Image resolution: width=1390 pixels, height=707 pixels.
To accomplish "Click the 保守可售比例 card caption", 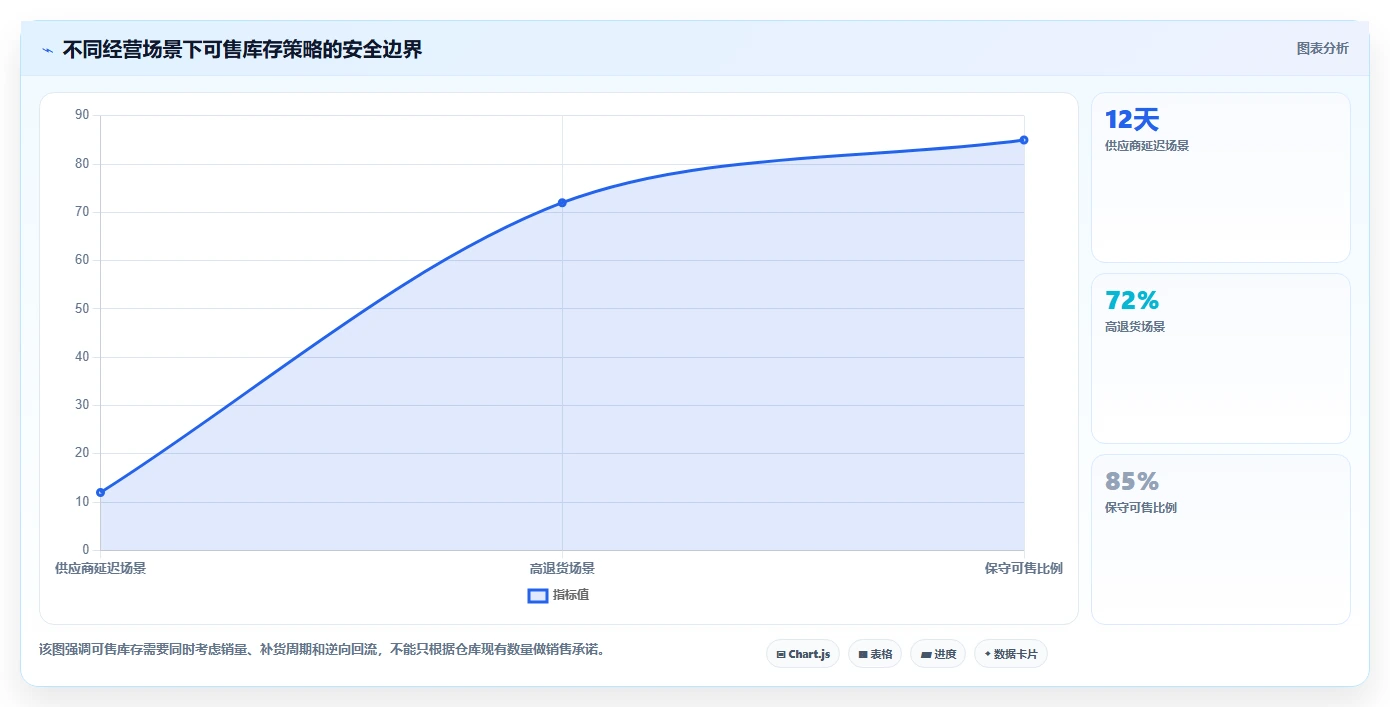I will coord(1141,508).
